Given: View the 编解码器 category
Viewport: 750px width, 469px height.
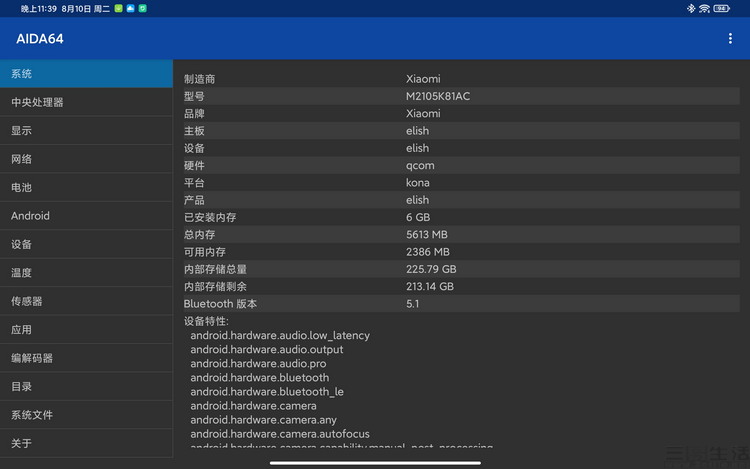Looking at the screenshot, I should (86, 358).
